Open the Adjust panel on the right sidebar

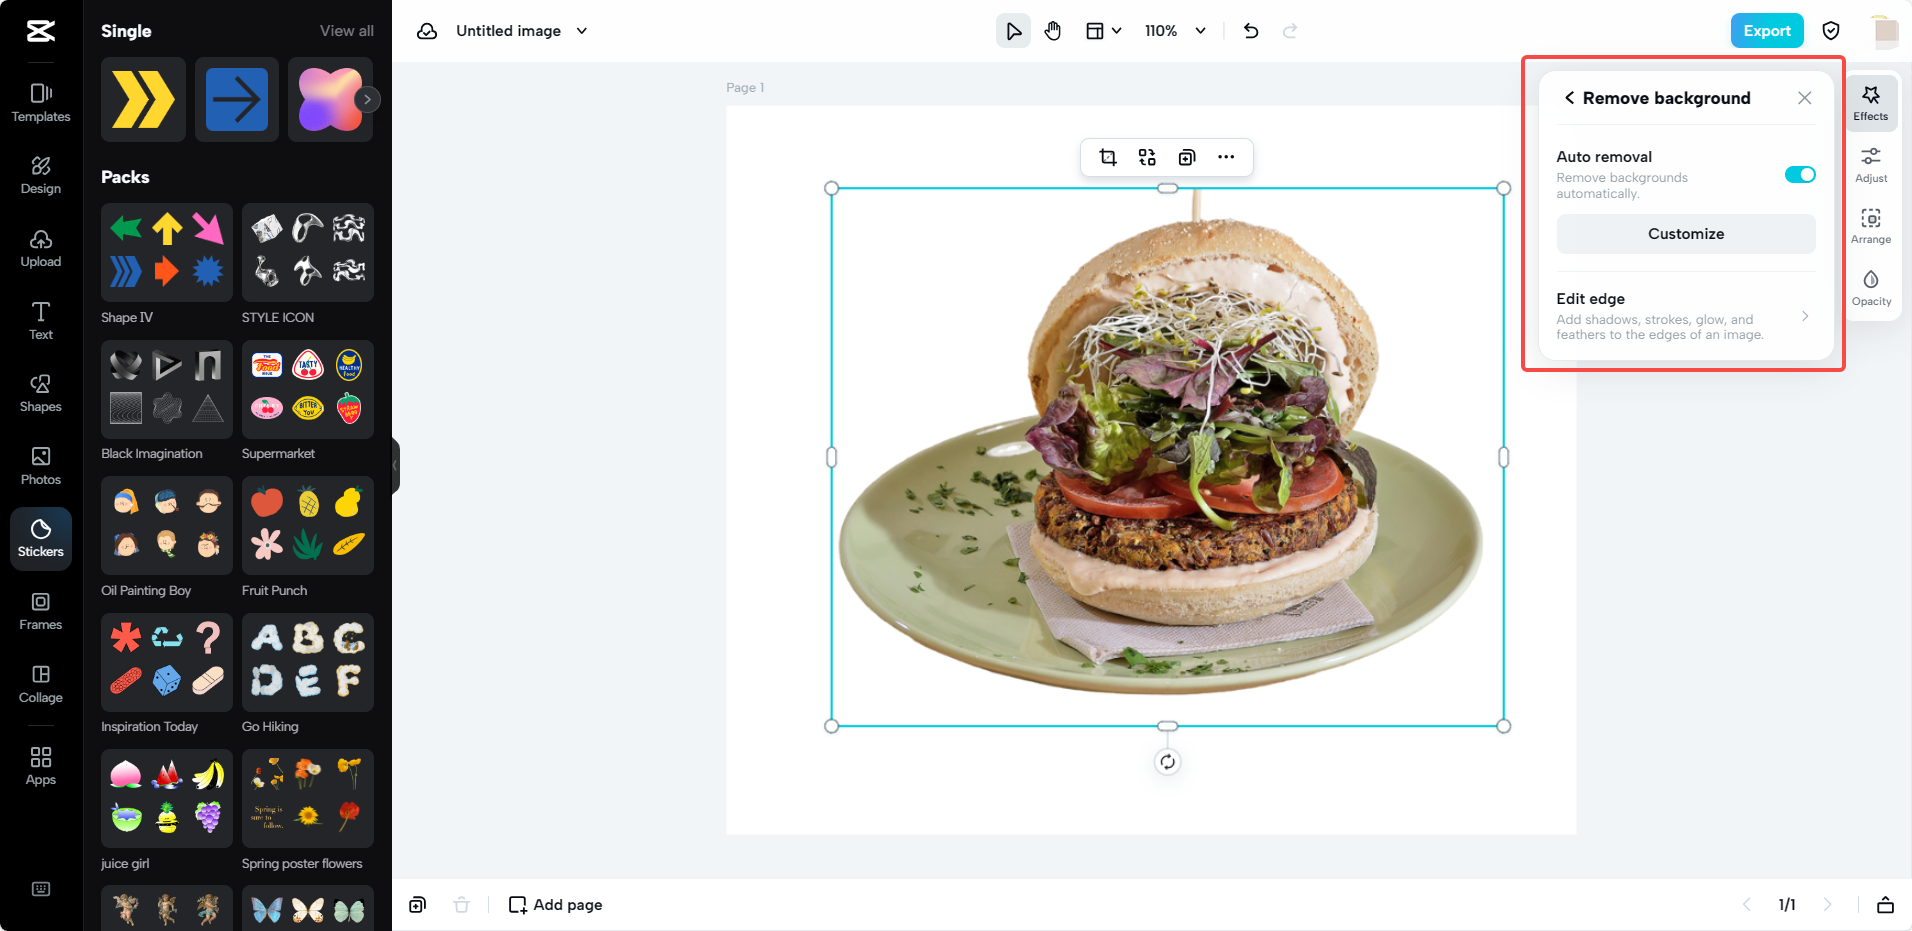point(1871,163)
